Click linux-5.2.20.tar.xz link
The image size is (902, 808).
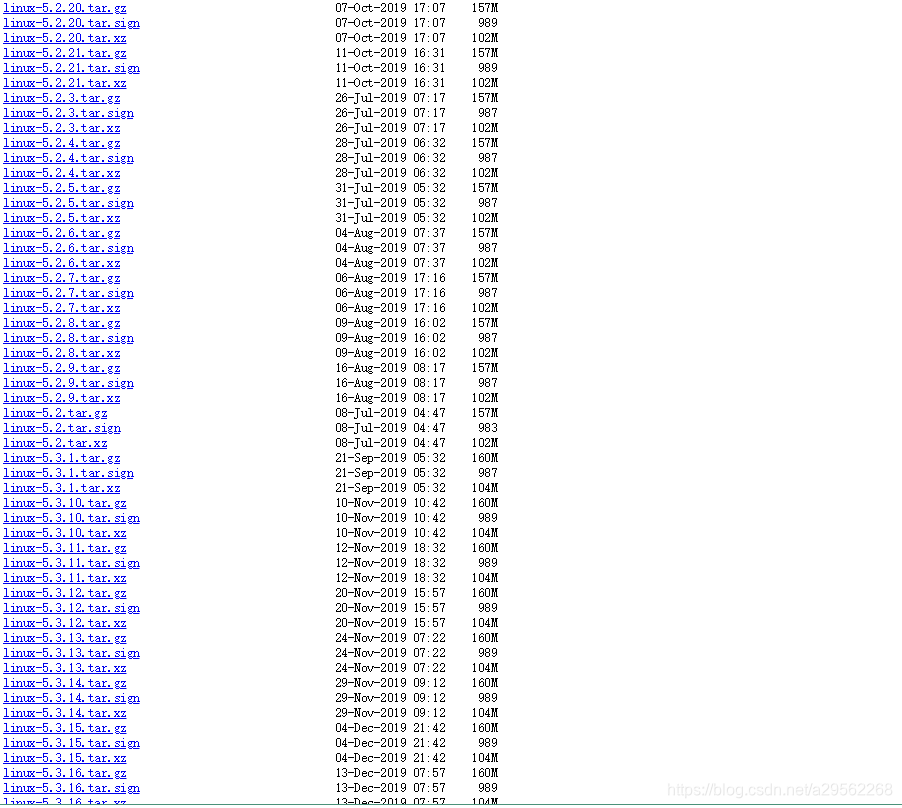(64, 38)
